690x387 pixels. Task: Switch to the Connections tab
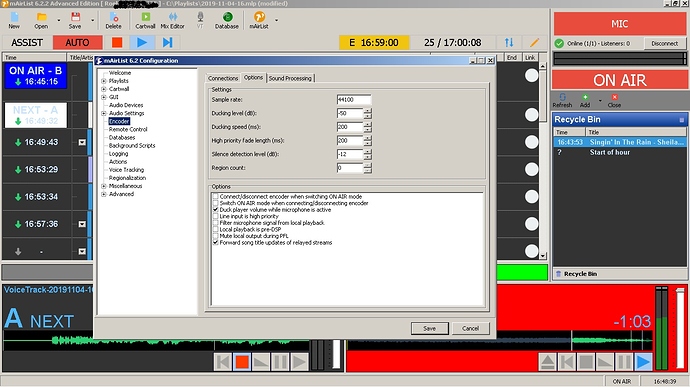[223, 78]
